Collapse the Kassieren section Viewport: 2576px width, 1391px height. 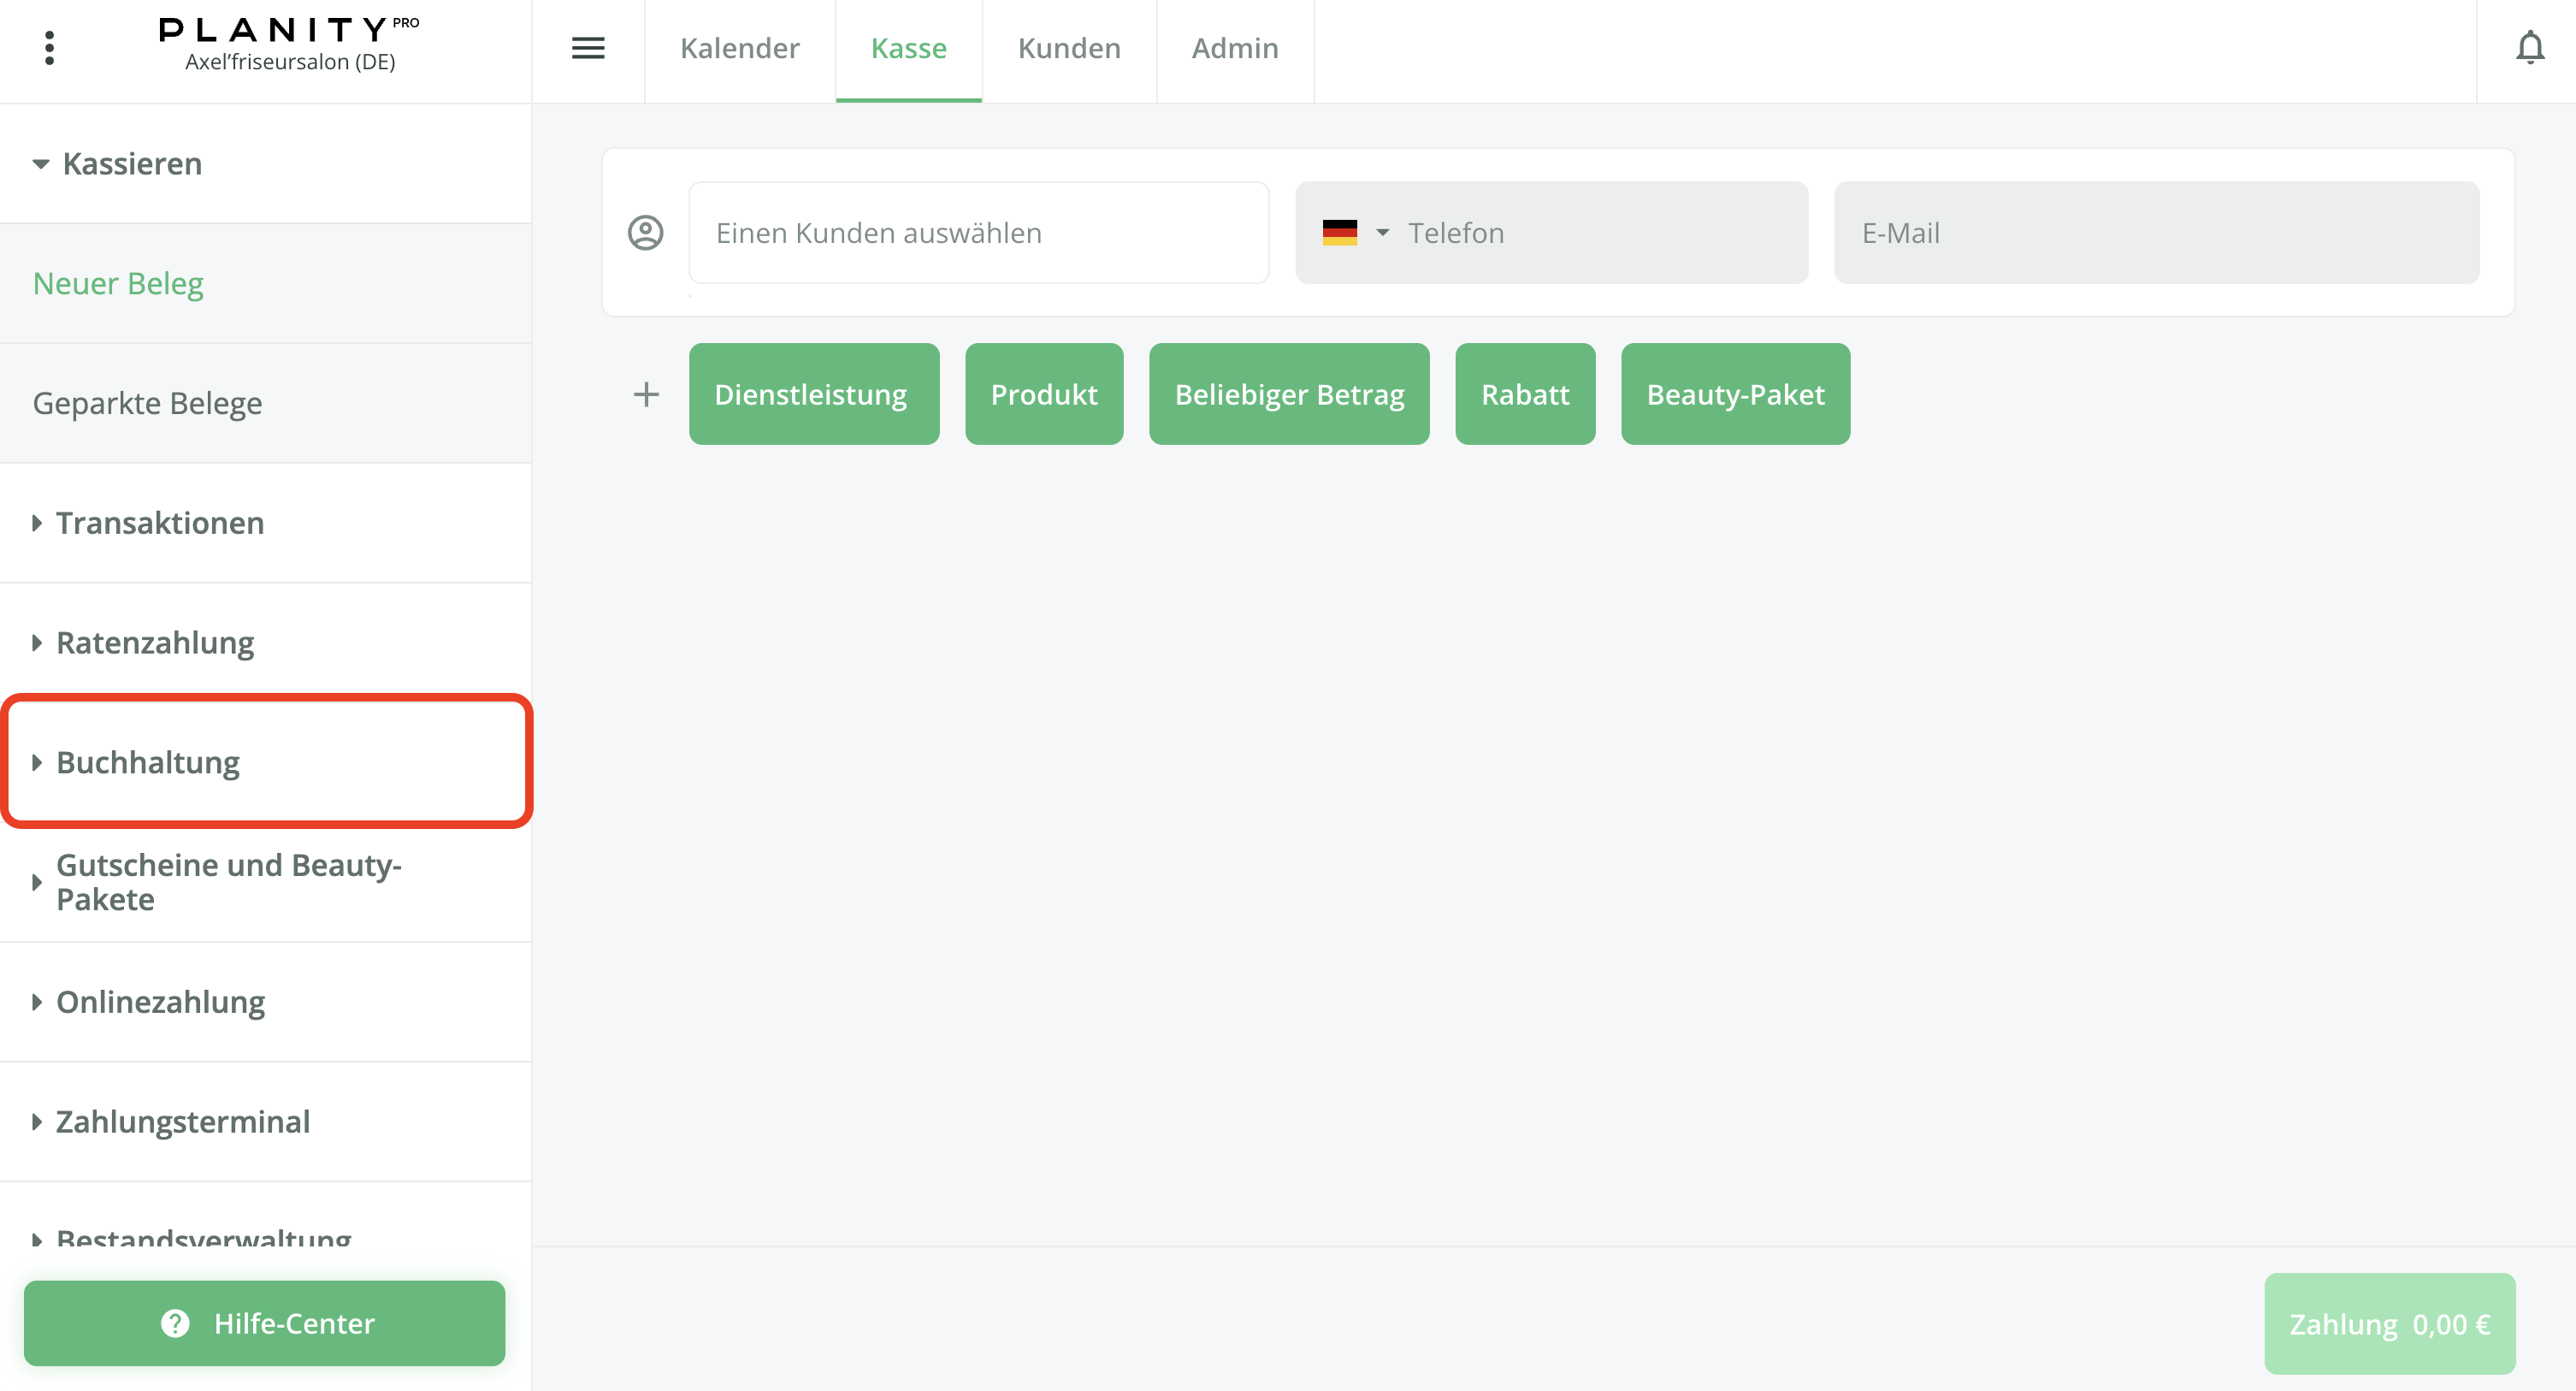click(132, 163)
